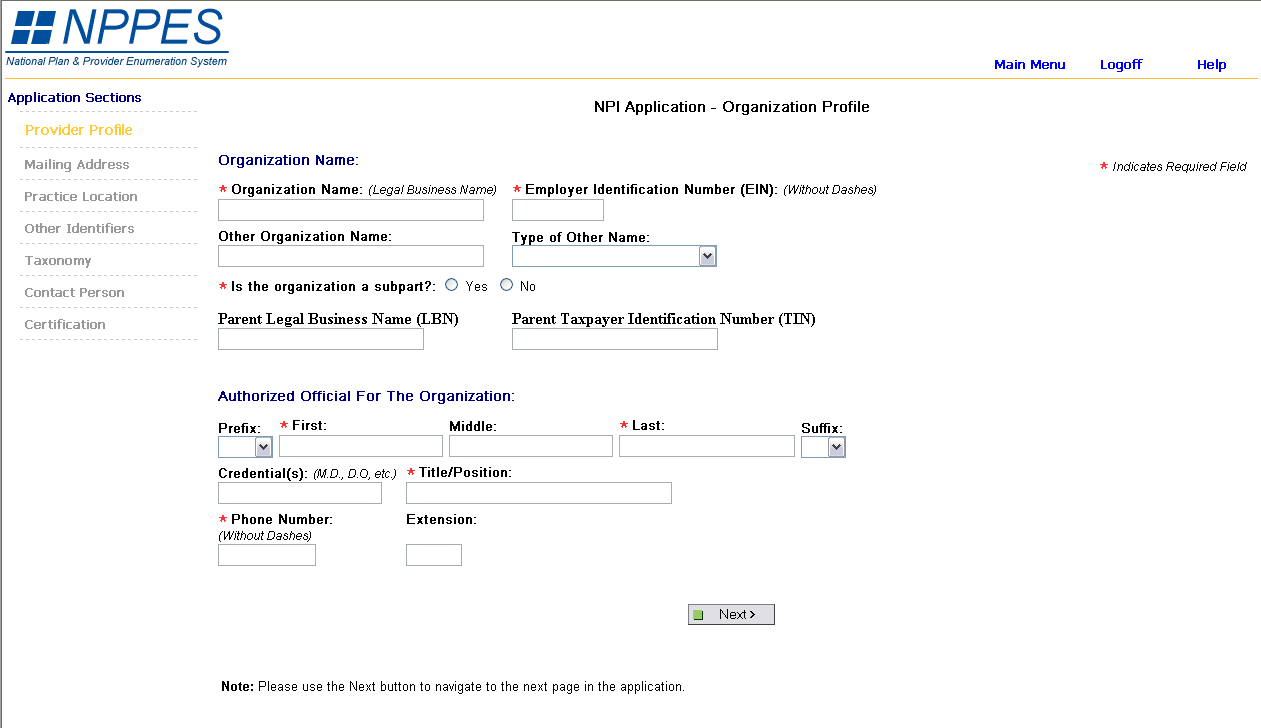Focus the Title/Position input field

(538, 493)
